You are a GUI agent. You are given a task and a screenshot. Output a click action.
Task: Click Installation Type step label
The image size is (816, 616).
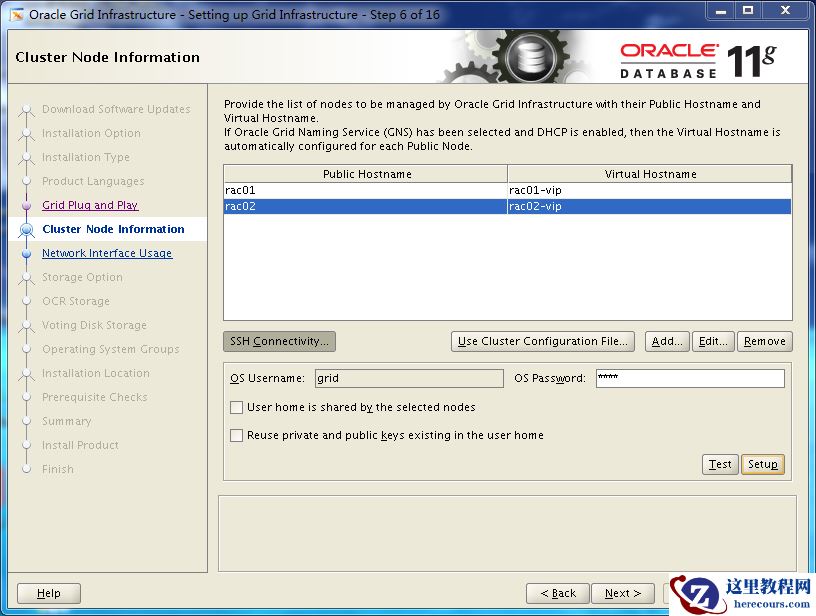(86, 157)
